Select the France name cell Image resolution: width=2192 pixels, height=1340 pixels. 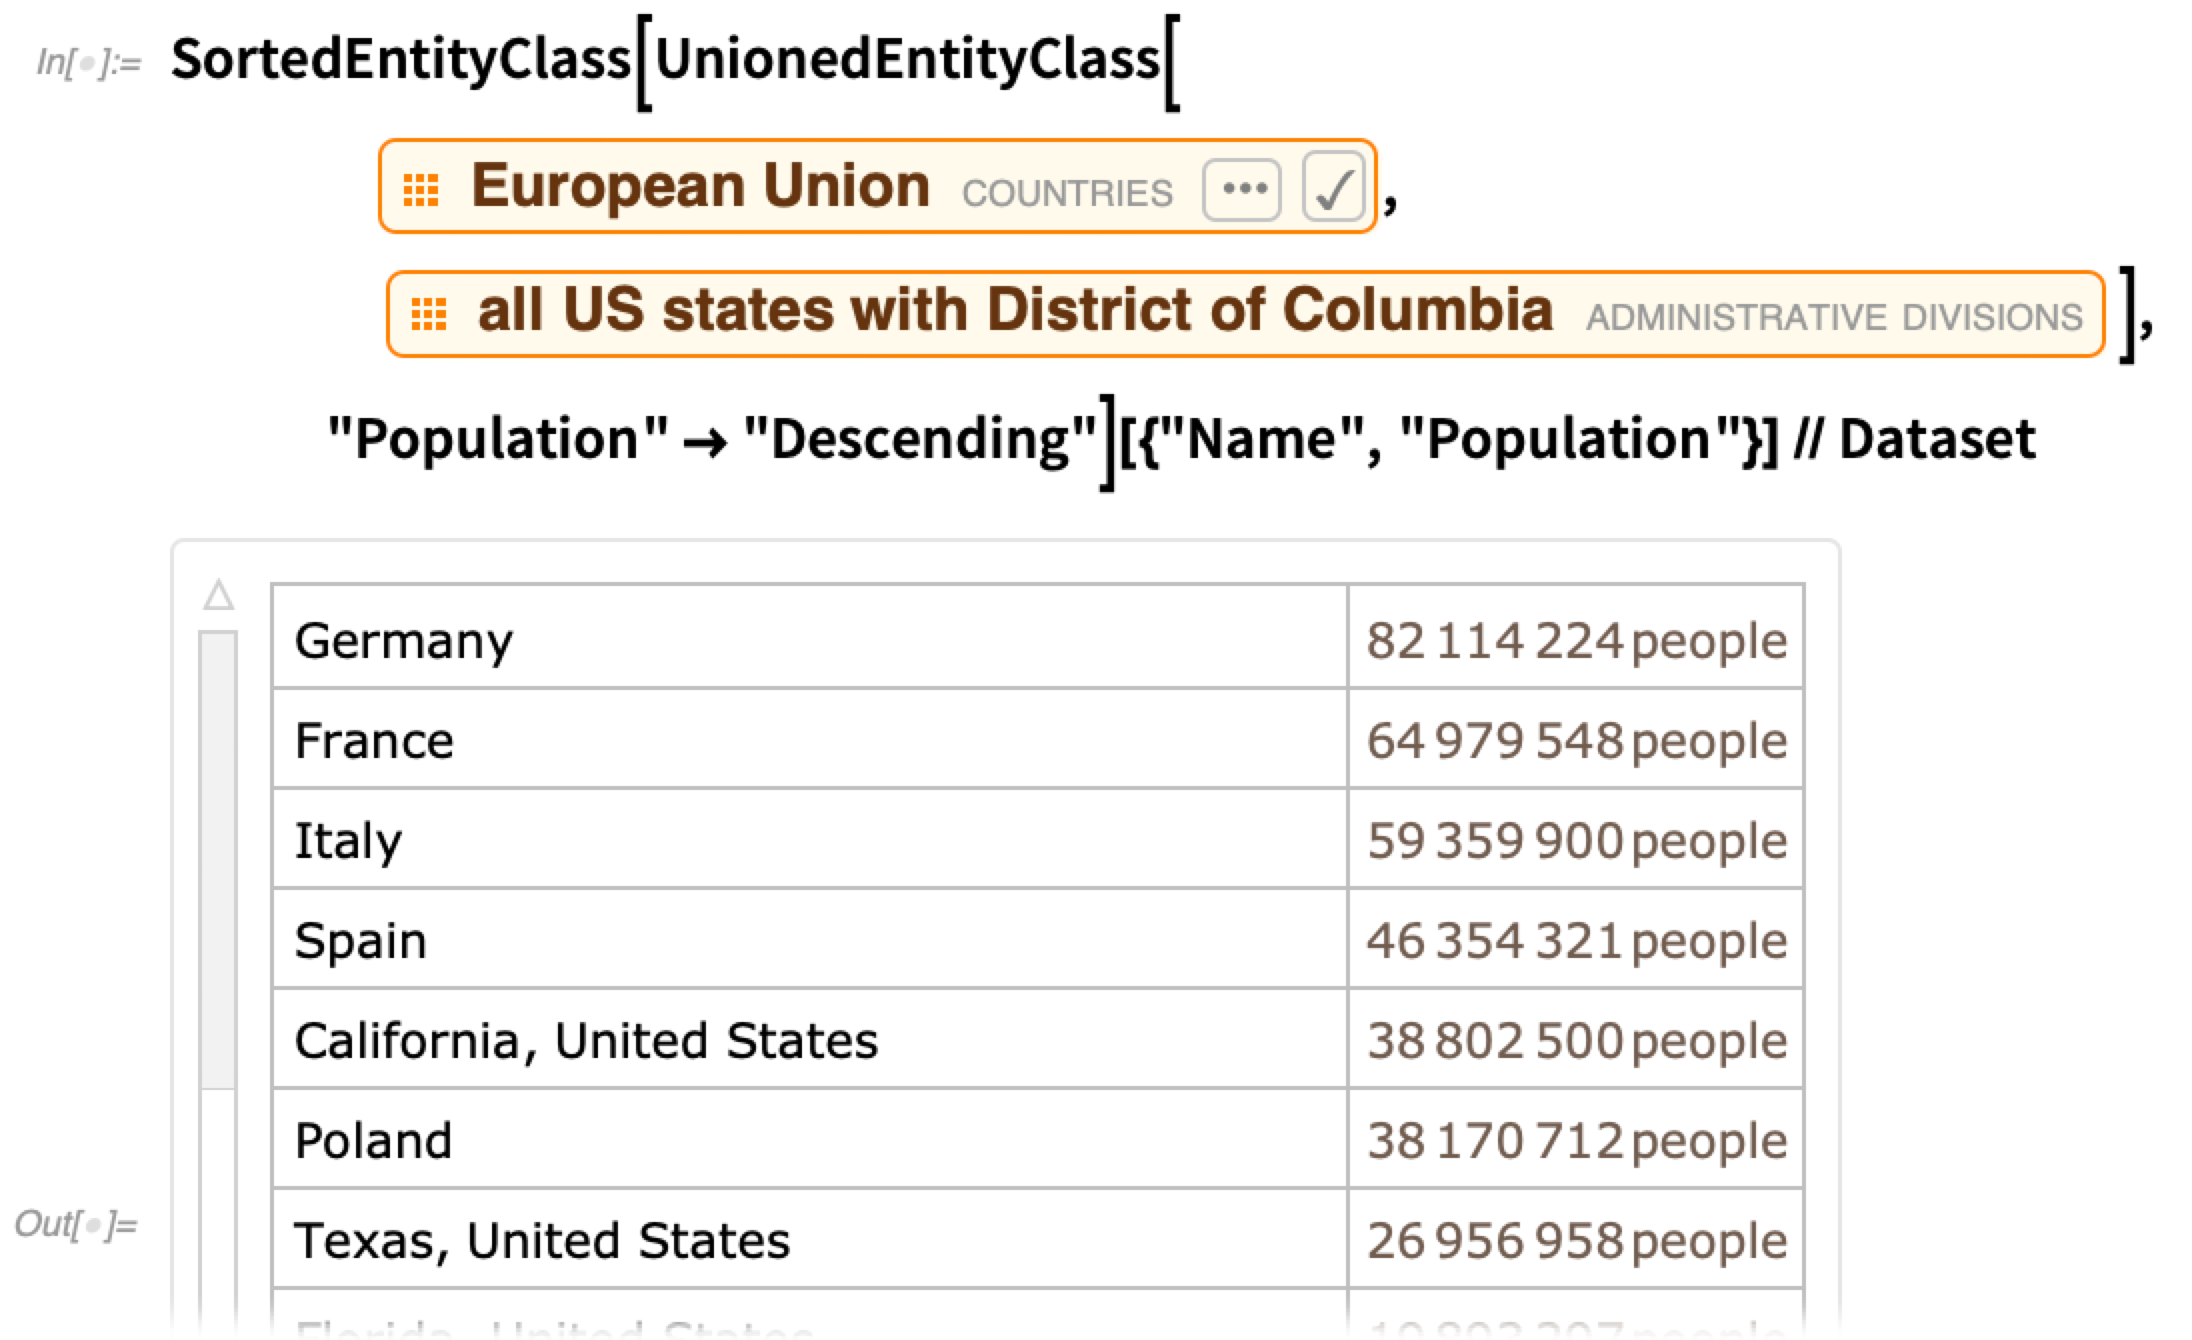(x=374, y=740)
